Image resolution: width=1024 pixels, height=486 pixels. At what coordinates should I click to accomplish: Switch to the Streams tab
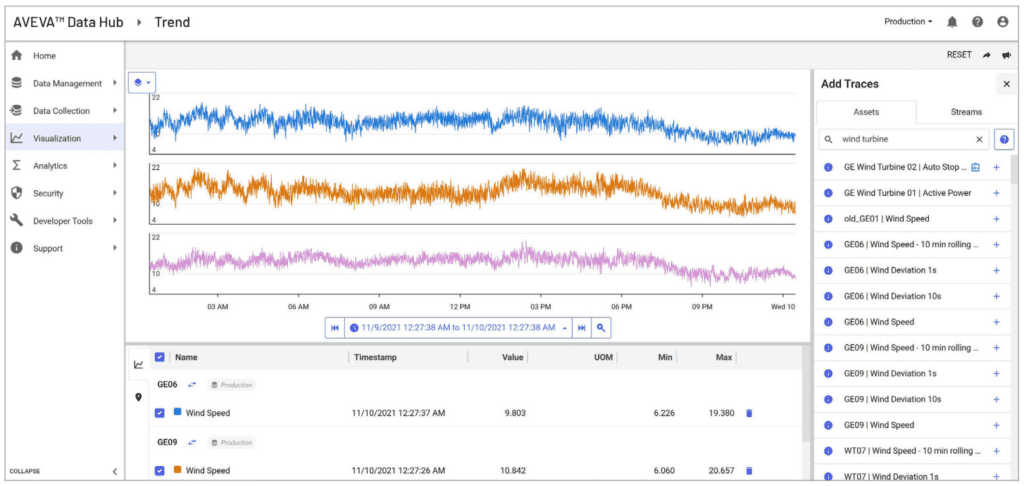(x=966, y=112)
